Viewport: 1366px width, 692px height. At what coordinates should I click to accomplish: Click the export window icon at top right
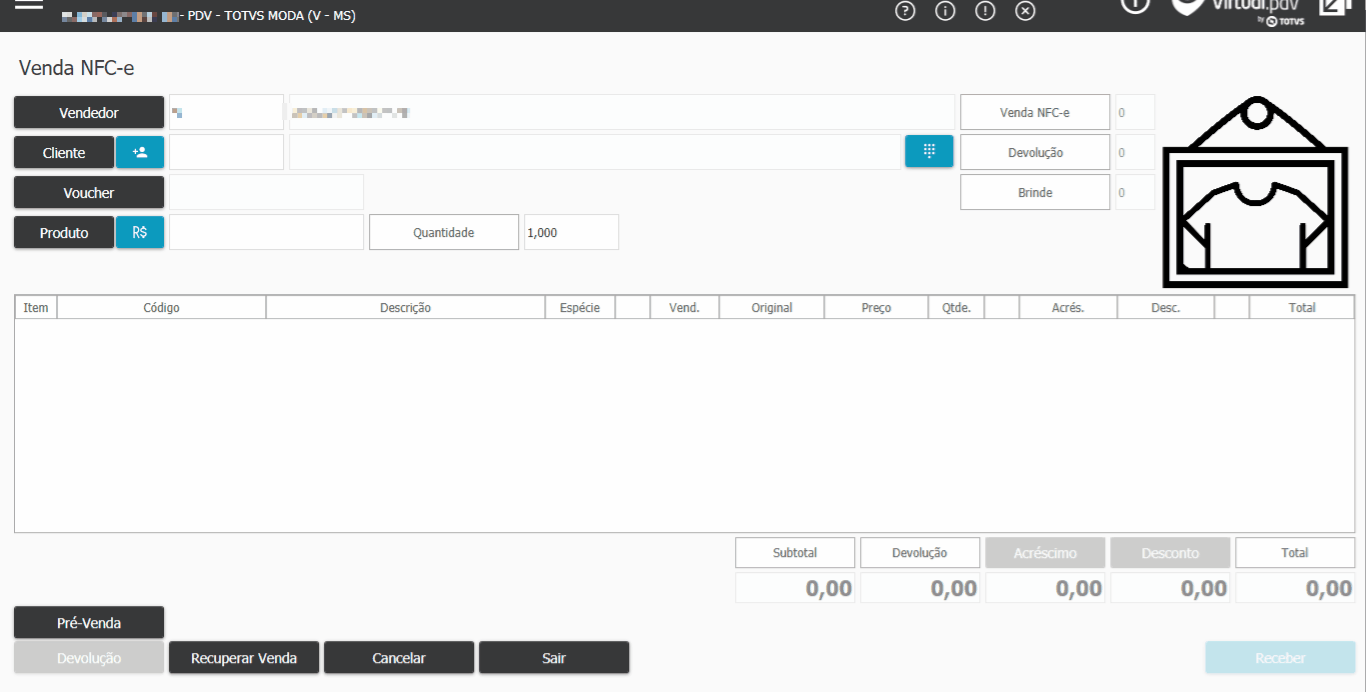tap(1334, 6)
